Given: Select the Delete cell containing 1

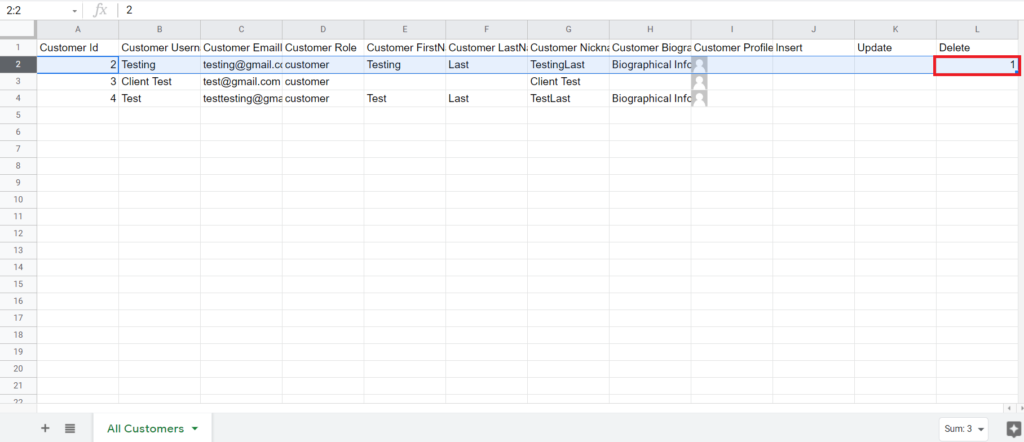Looking at the screenshot, I should pyautogui.click(x=977, y=65).
